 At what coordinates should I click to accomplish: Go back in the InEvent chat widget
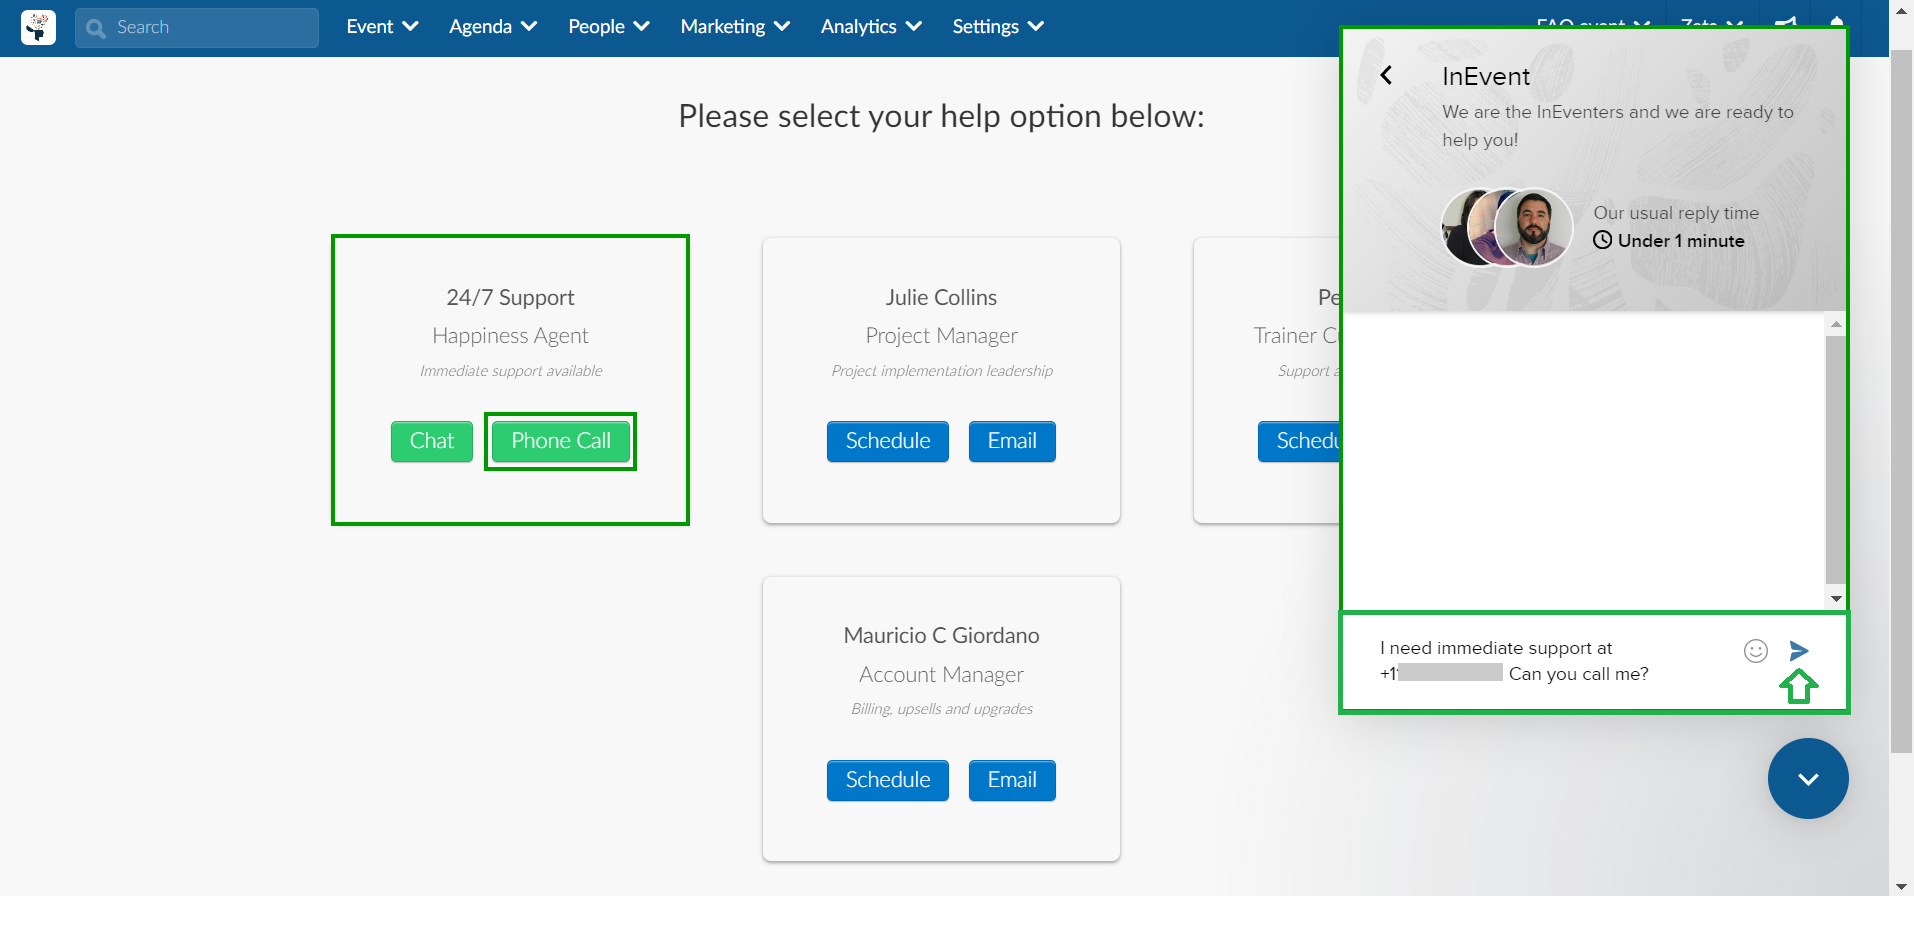click(1386, 75)
